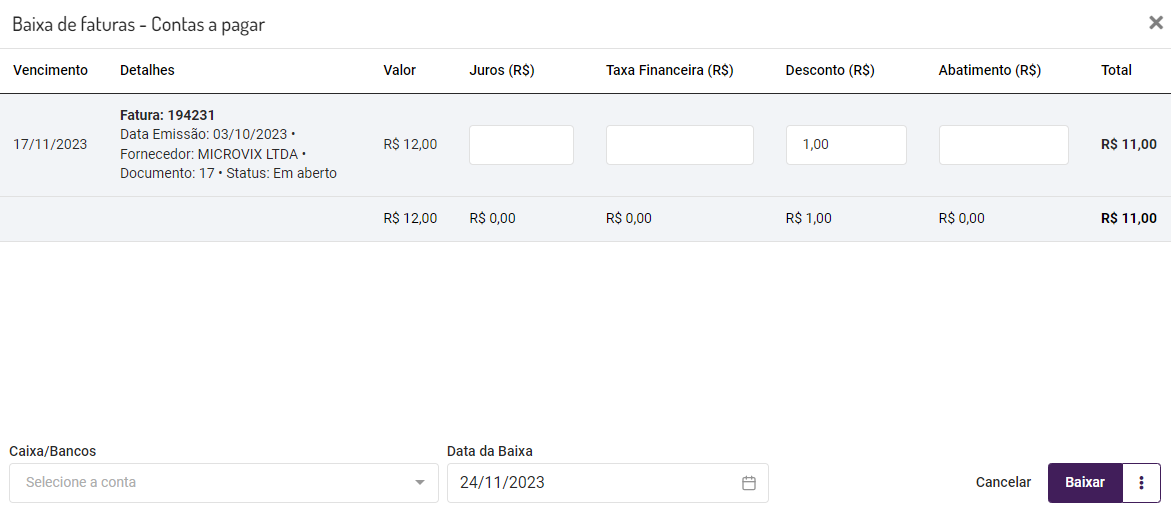Close the Baixa de faturas dialog
This screenshot has height=513, width=1171.
1156,23
